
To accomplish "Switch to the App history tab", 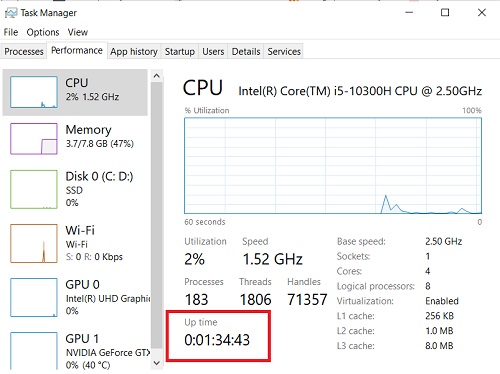I will [134, 52].
